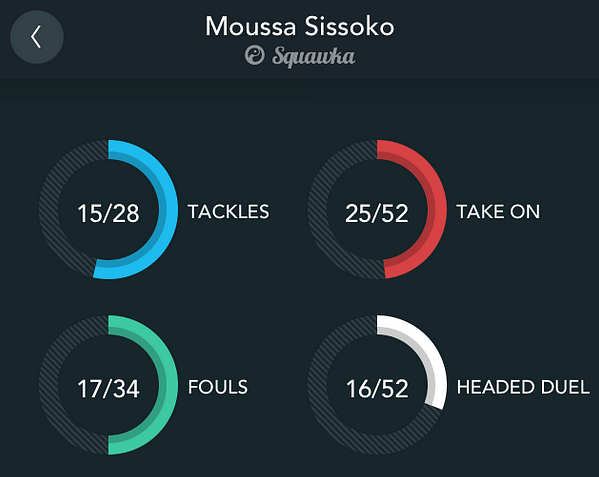Select the 15/28 tackles value
Screen dimensions: 599x477
(108, 213)
